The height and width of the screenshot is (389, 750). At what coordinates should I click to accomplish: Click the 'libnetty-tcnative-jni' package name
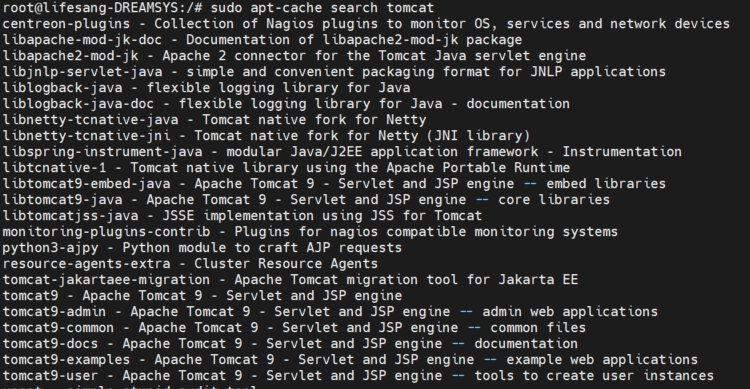(x=86, y=136)
